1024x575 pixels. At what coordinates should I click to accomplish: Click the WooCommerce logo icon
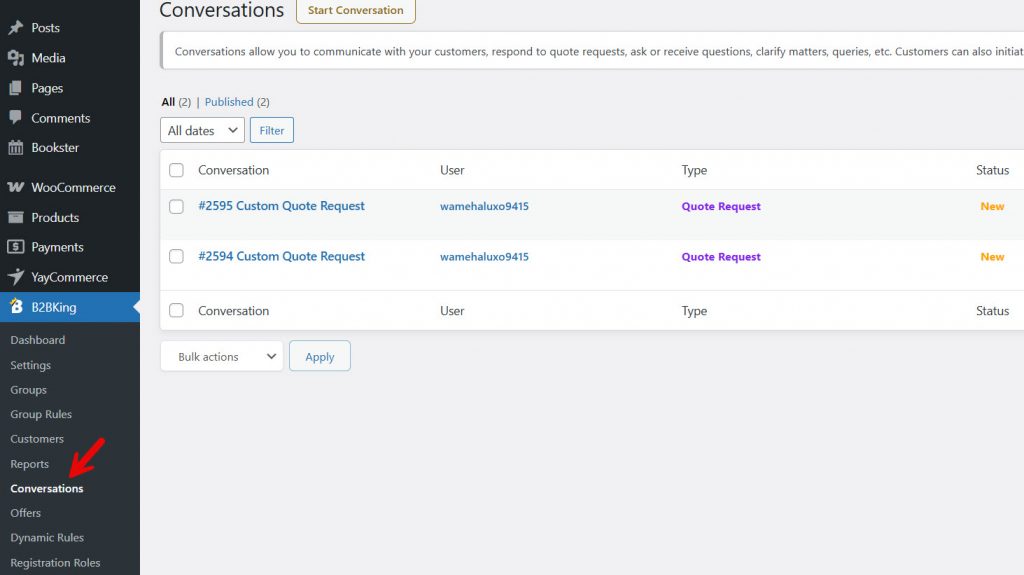pos(16,188)
